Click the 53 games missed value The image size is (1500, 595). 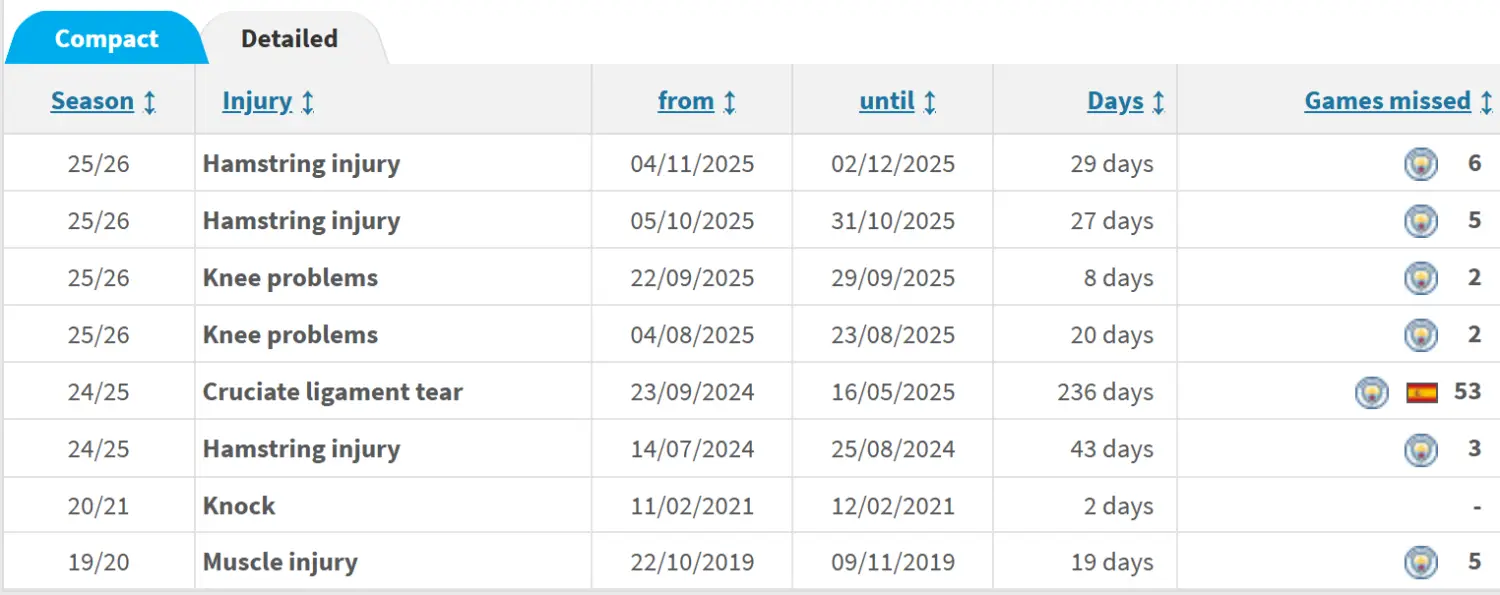pos(1467,392)
